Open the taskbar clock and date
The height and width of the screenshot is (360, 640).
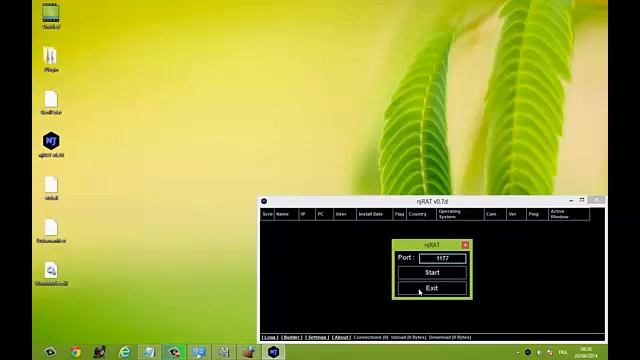coord(586,353)
